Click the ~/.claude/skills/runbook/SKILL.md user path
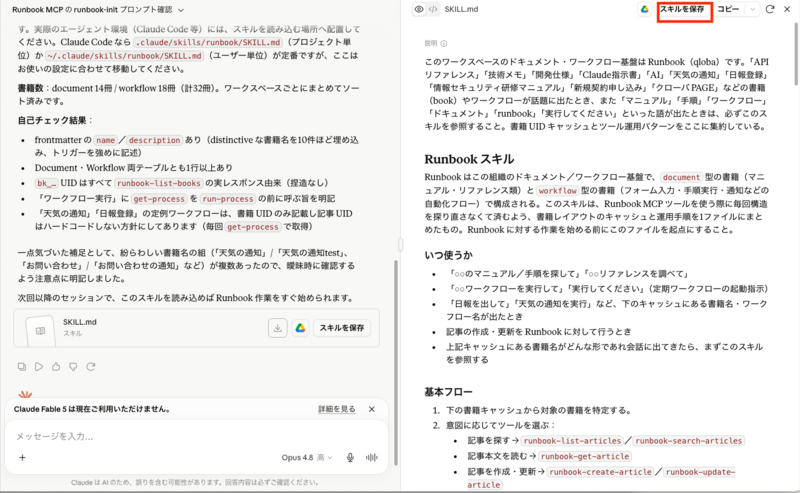The height and width of the screenshot is (493, 800). click(x=124, y=56)
